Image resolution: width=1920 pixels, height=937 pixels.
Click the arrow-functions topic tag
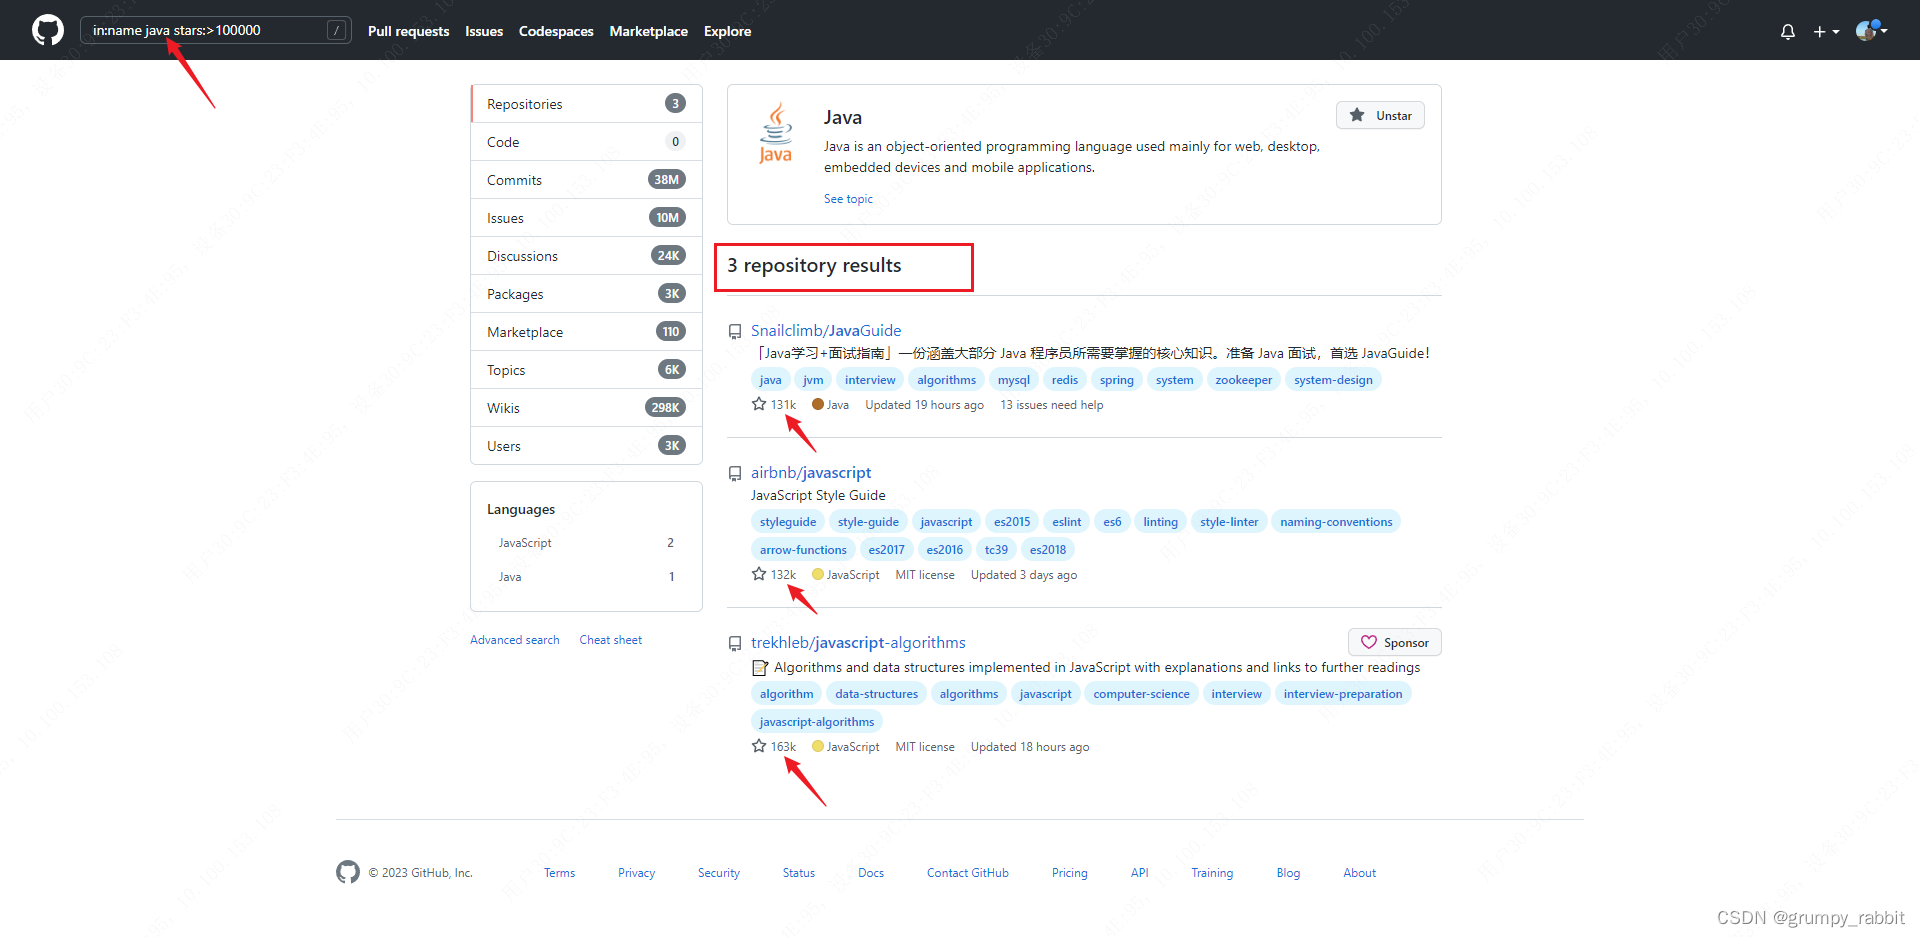pos(803,550)
